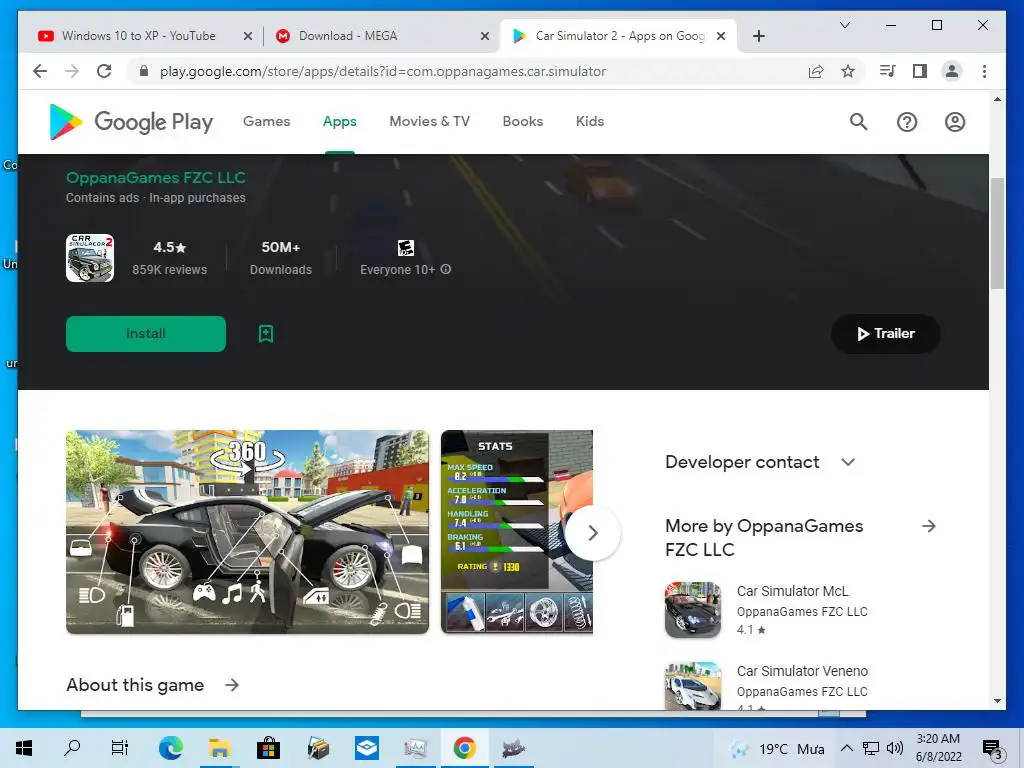Click the address bar URL
This screenshot has width=1024, height=768.
pos(383,71)
